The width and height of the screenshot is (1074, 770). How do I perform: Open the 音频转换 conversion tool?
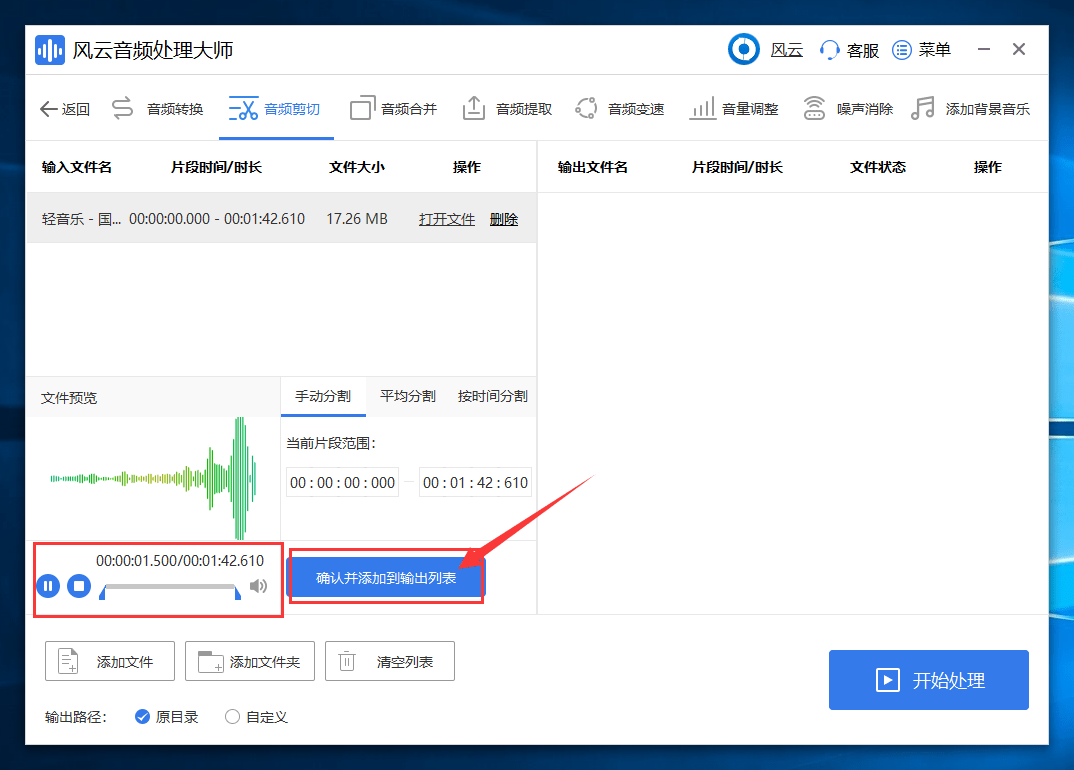(158, 109)
